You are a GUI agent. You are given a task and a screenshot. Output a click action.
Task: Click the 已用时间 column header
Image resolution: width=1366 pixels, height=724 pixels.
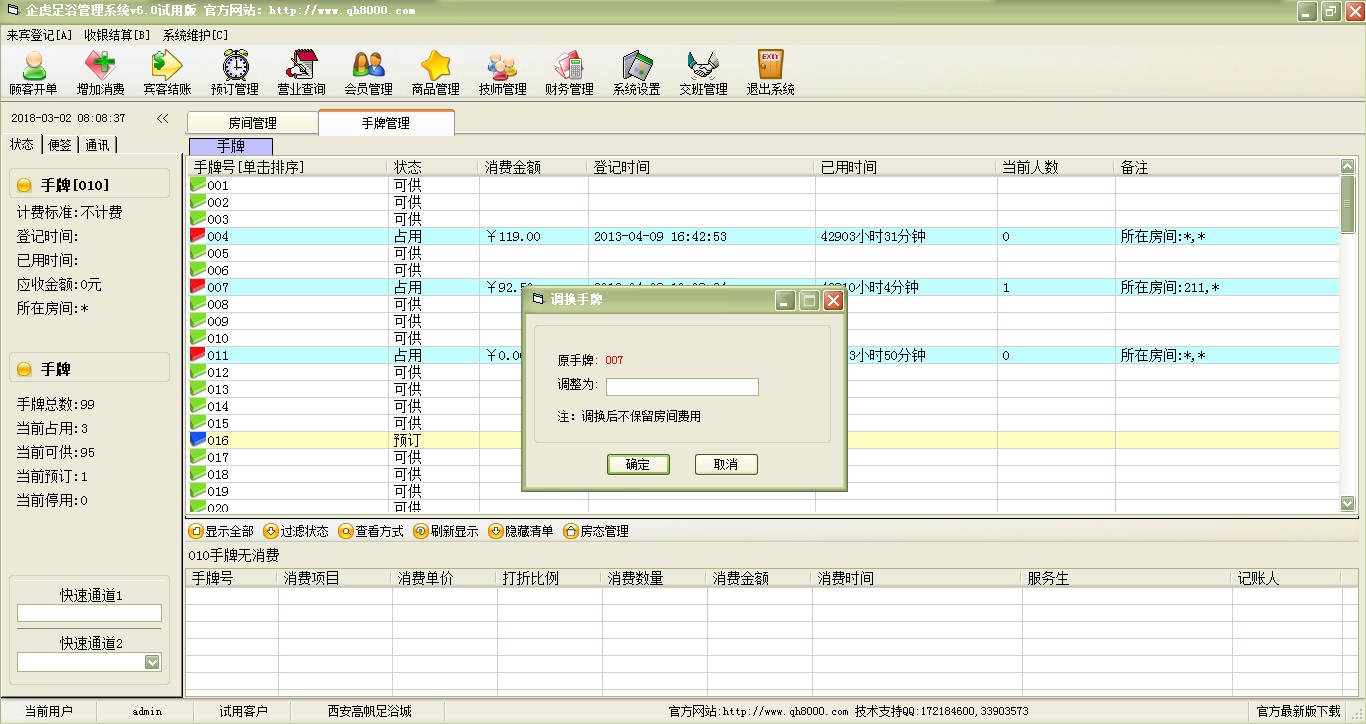[906, 167]
